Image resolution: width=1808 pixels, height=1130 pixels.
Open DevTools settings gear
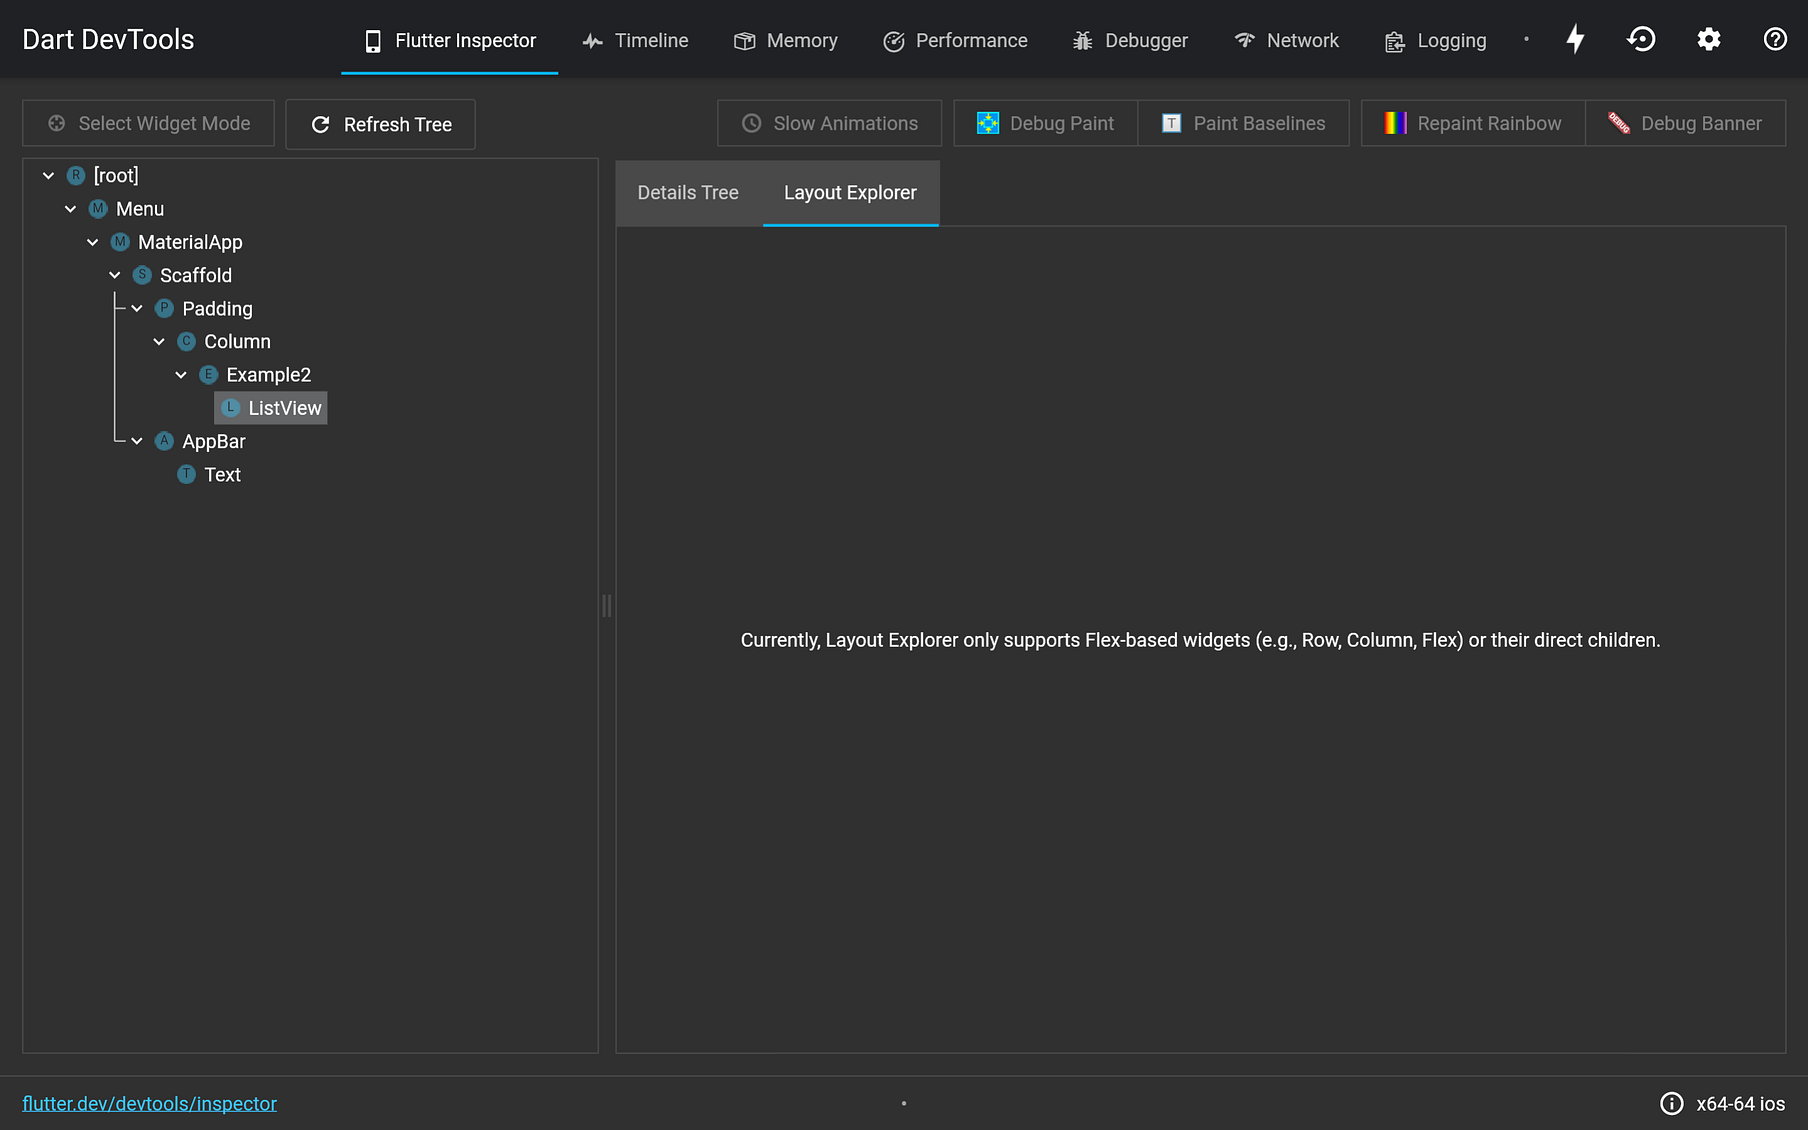coord(1708,39)
